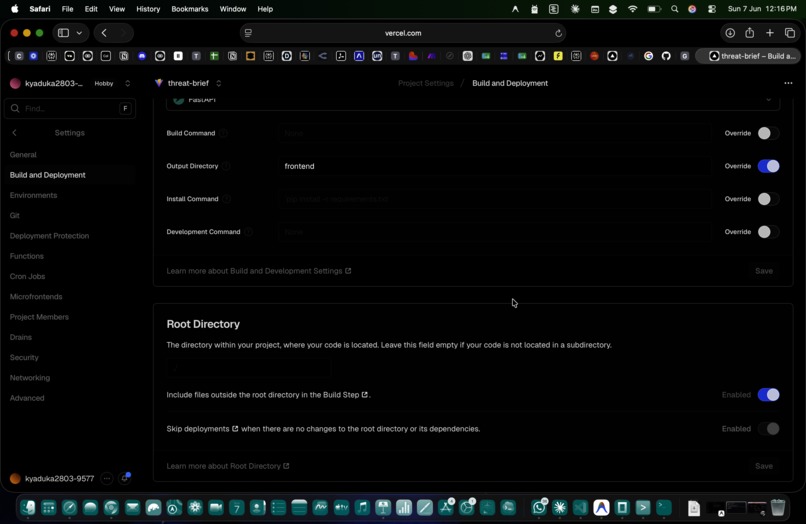Open a new tab with plus button
This screenshot has height=524, width=806.
tap(770, 33)
